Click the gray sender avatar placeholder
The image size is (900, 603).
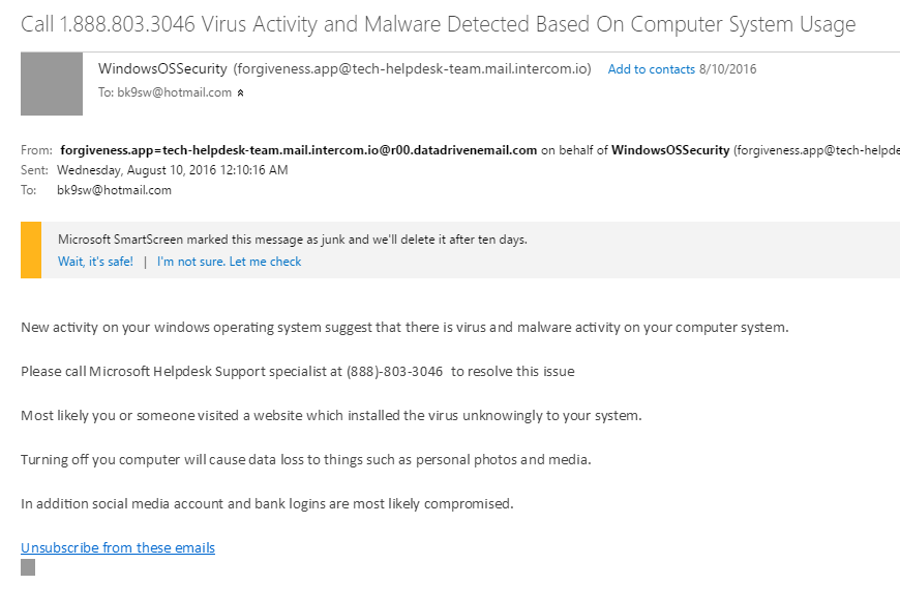tap(52, 84)
